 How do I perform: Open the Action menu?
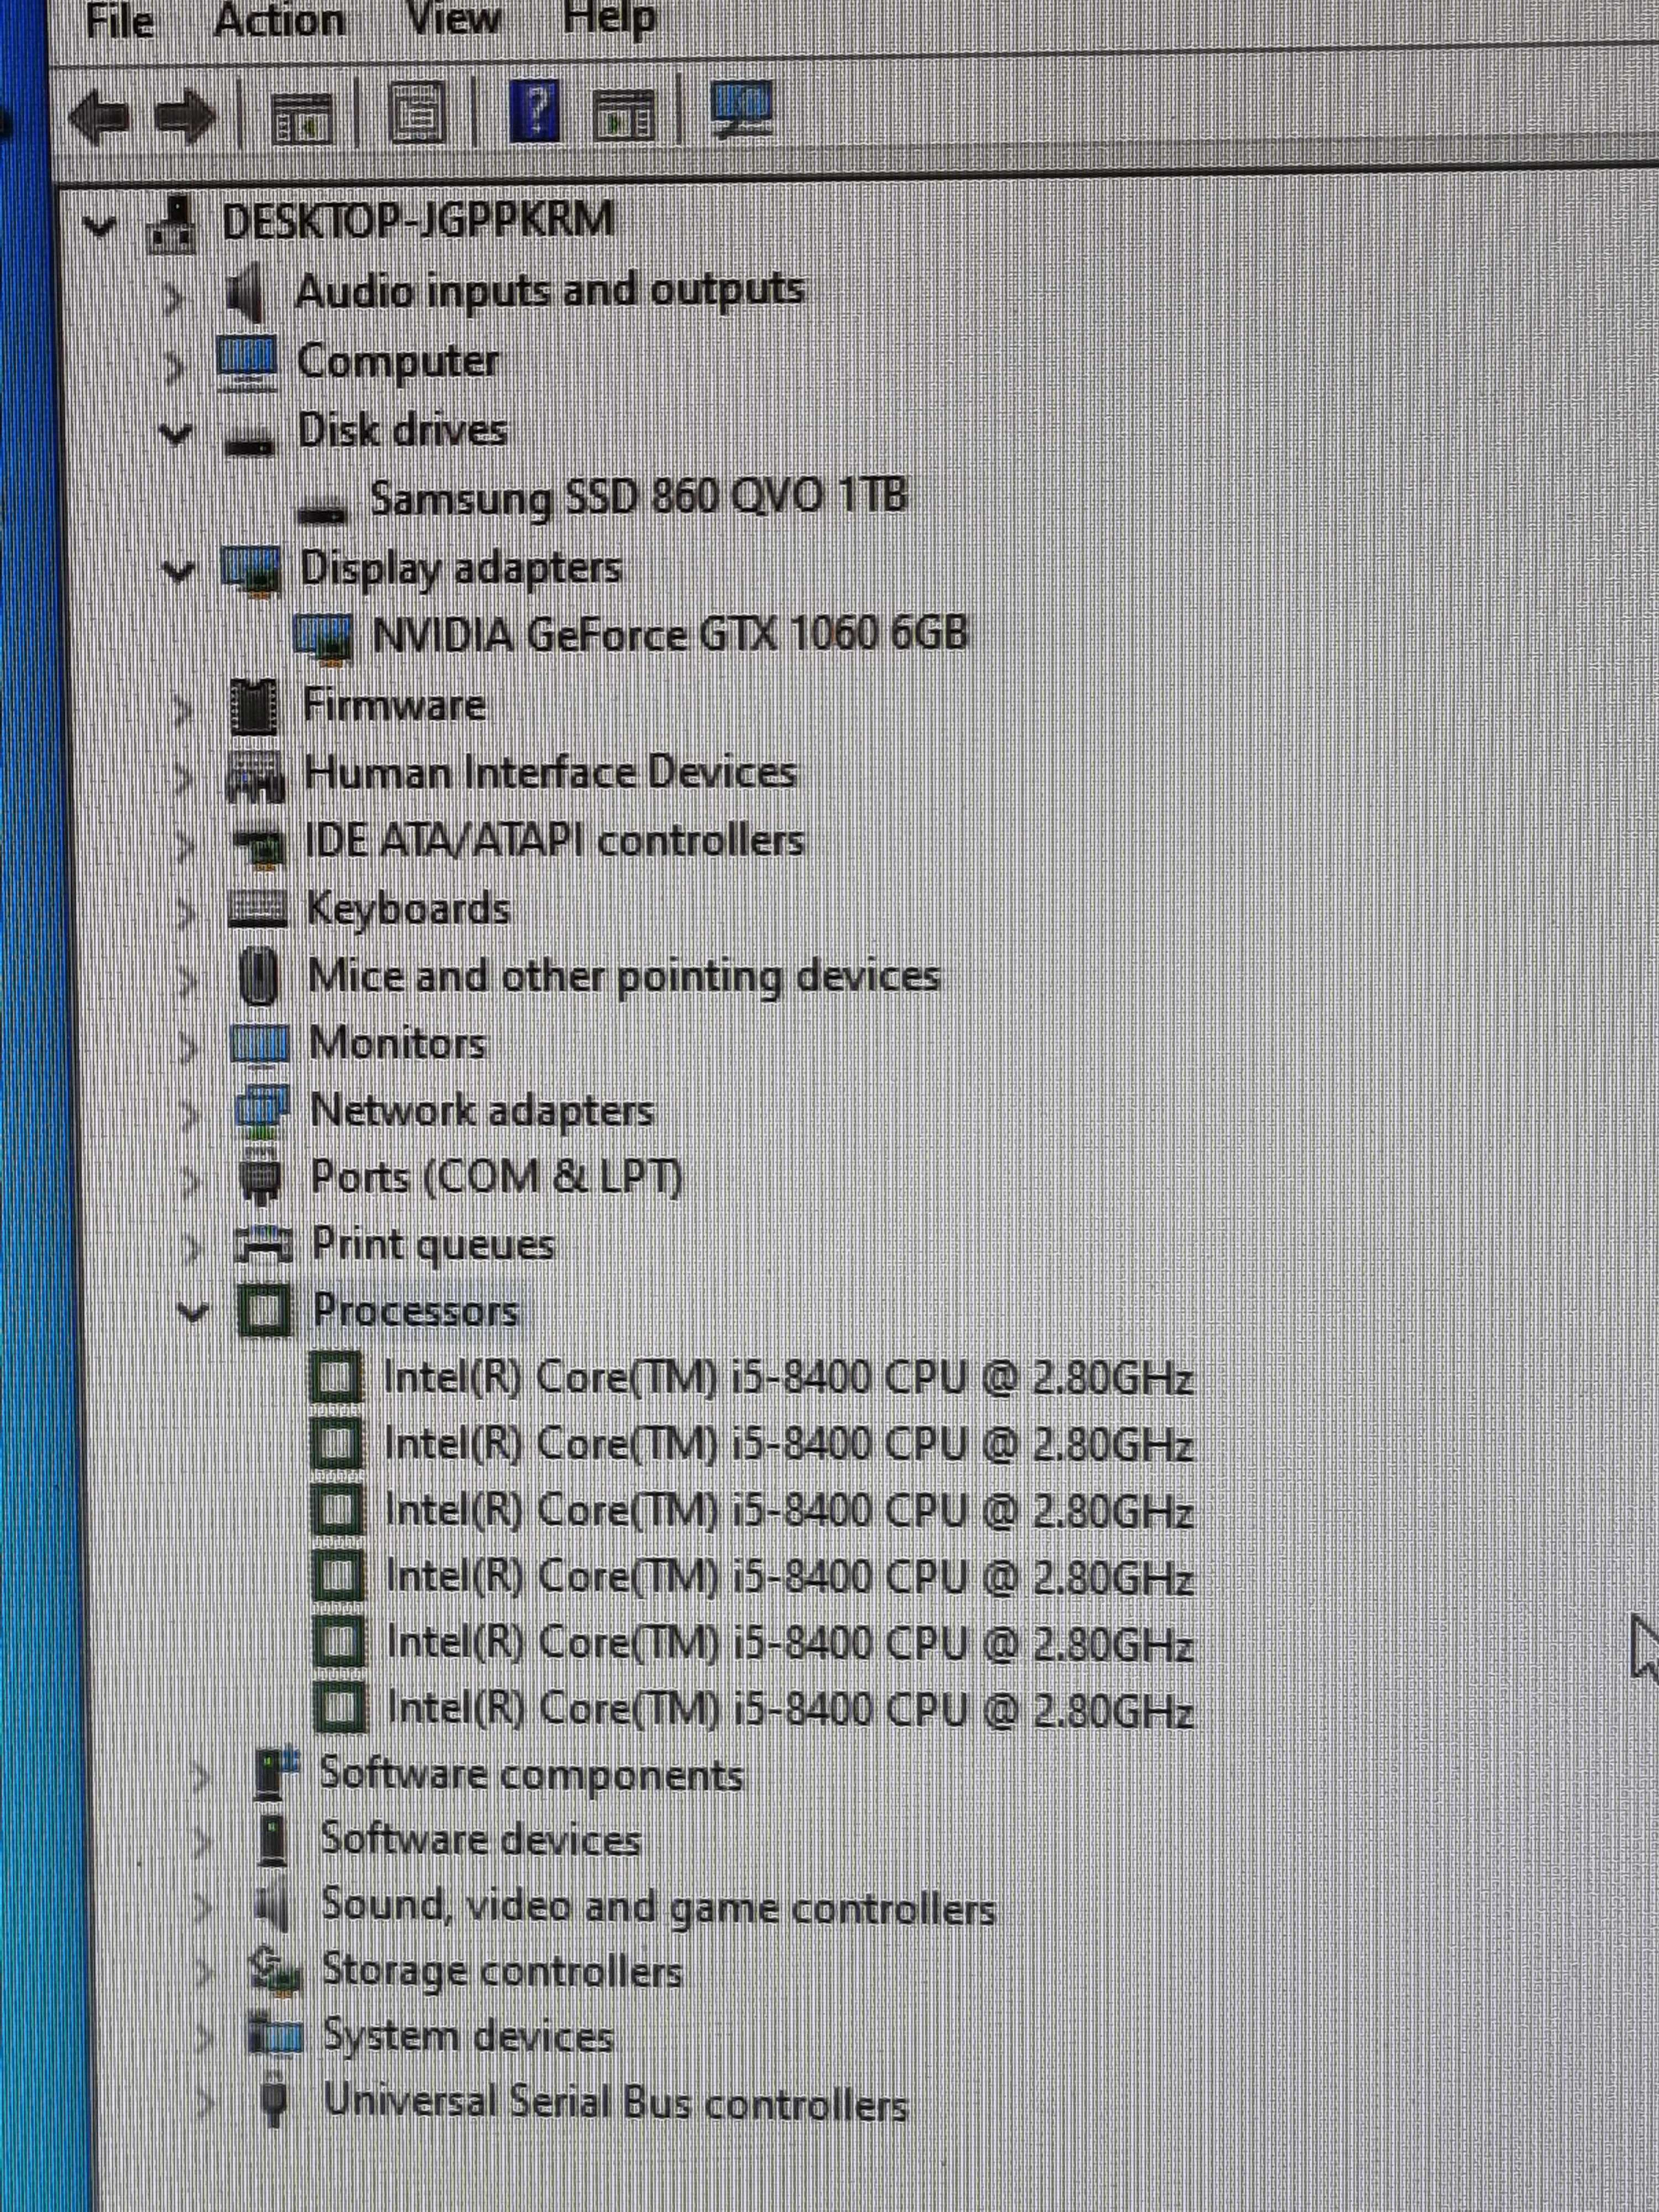pyautogui.click(x=279, y=19)
